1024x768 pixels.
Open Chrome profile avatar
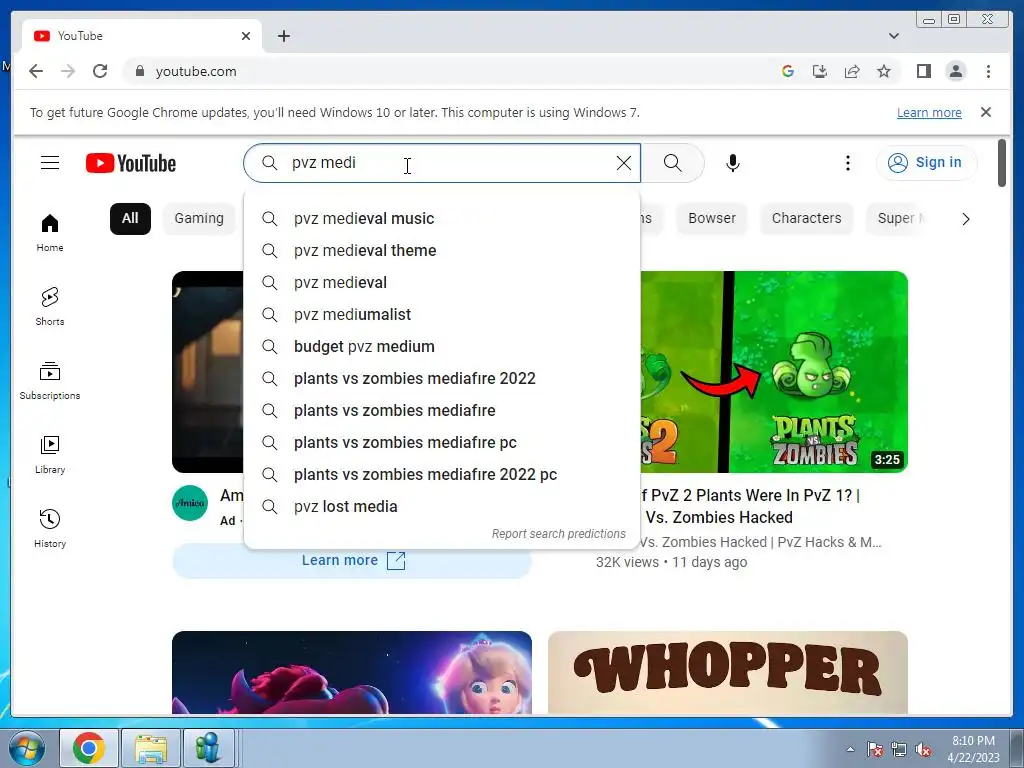955,71
